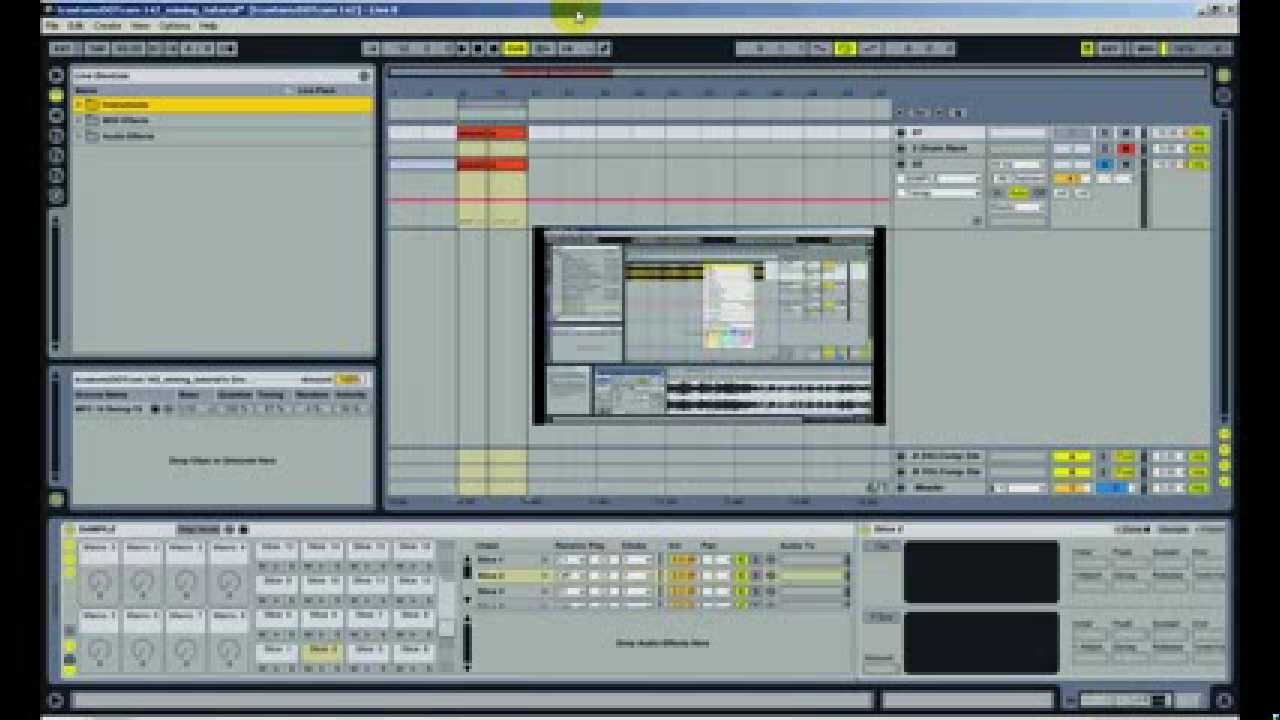The width and height of the screenshot is (1280, 720).
Task: Toggle return track A yellow activator
Action: pyautogui.click(x=1070, y=456)
